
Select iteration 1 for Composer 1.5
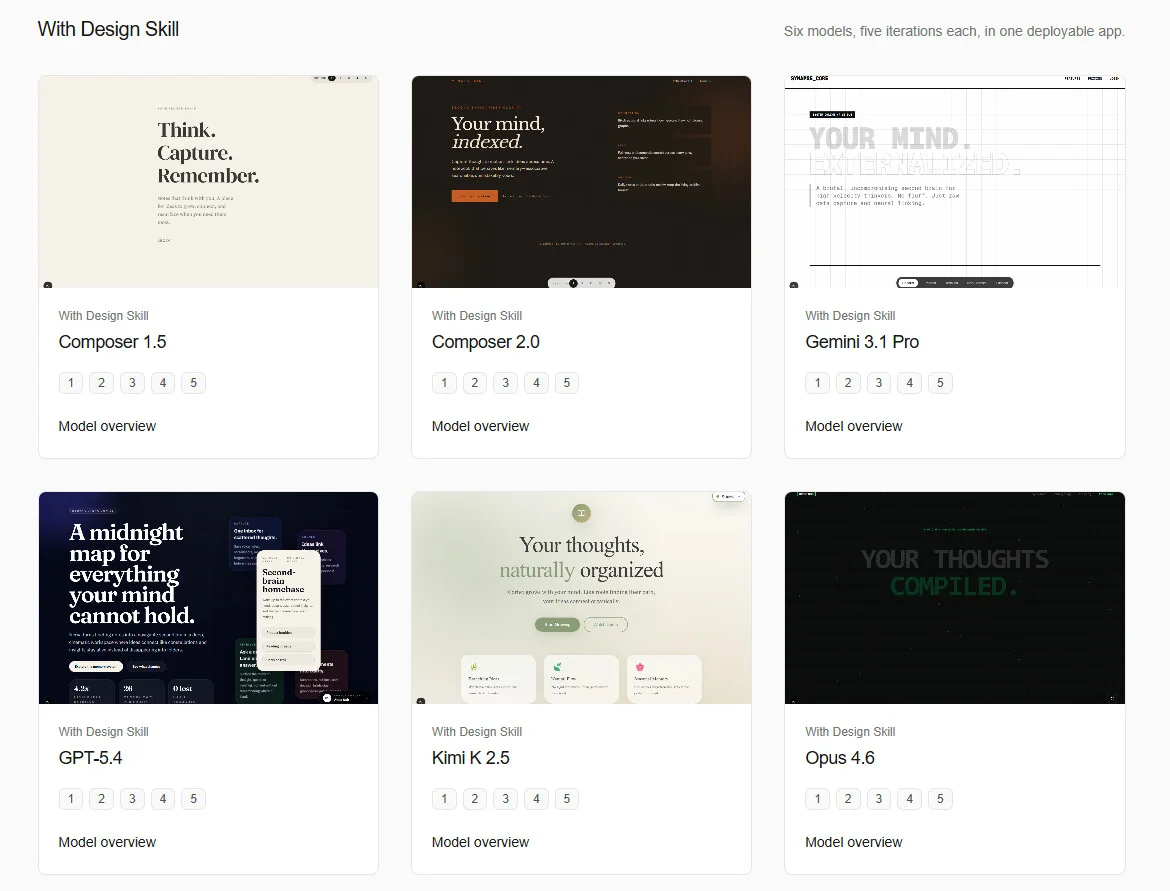pos(70,383)
